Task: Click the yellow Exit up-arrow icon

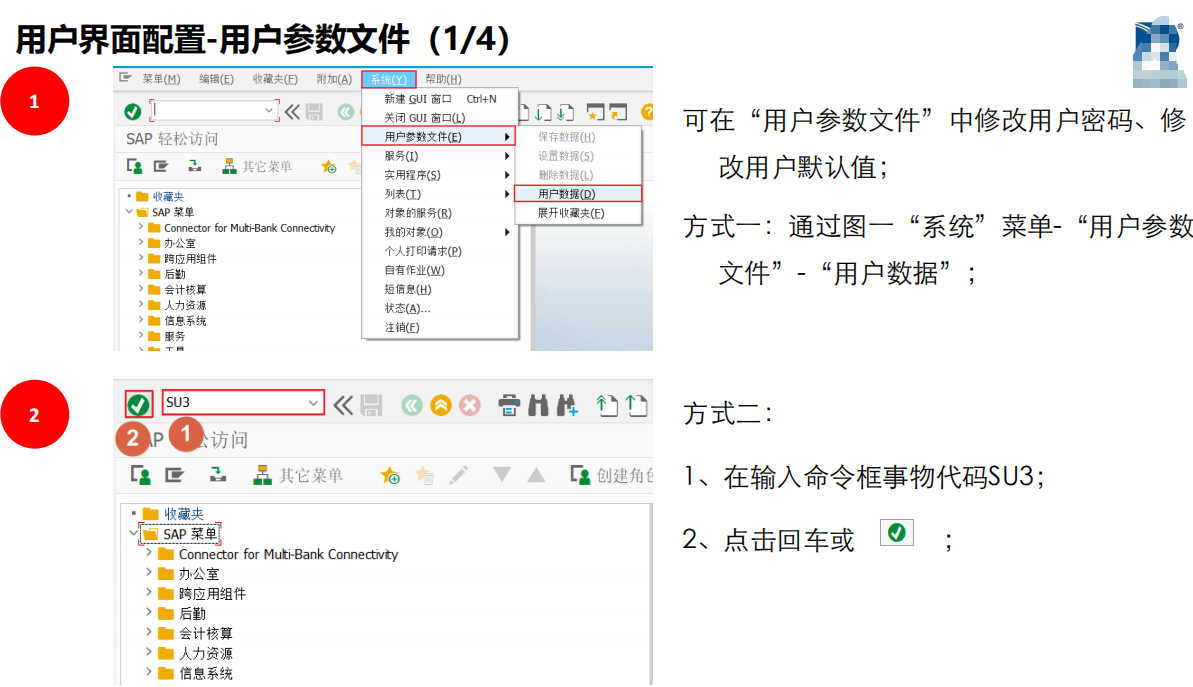Action: point(441,406)
